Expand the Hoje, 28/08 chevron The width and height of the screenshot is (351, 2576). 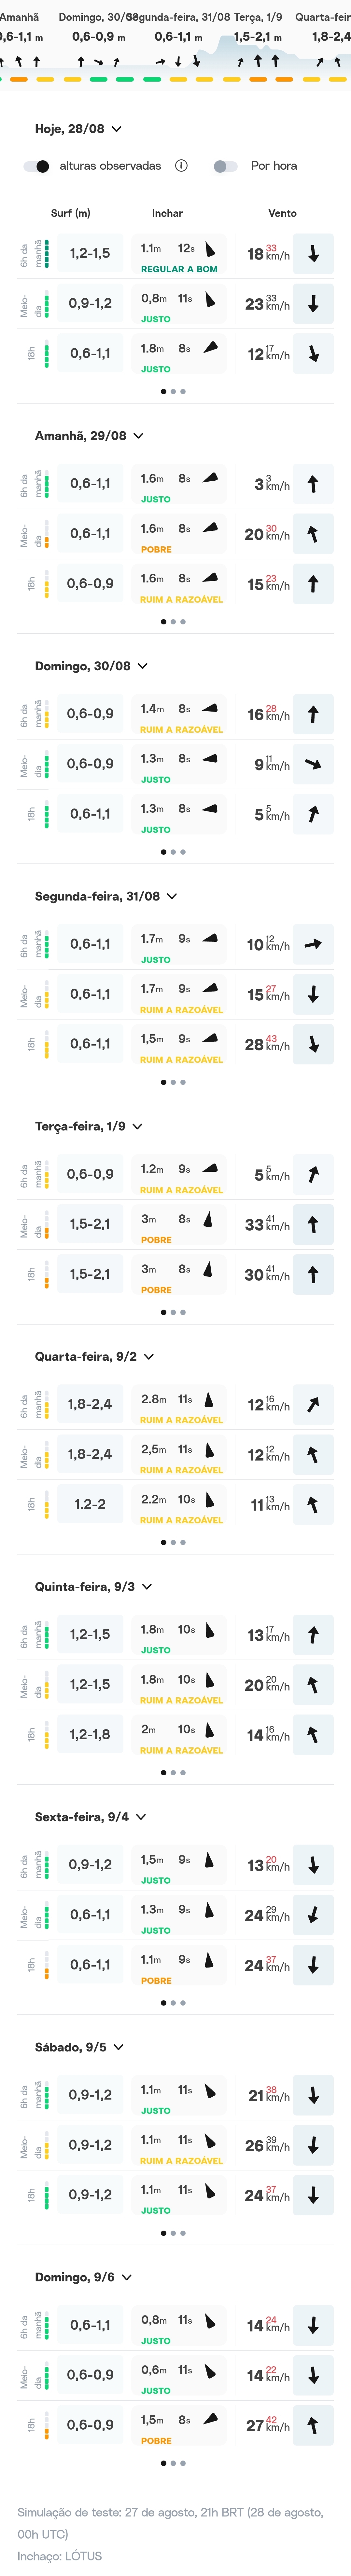(x=117, y=129)
